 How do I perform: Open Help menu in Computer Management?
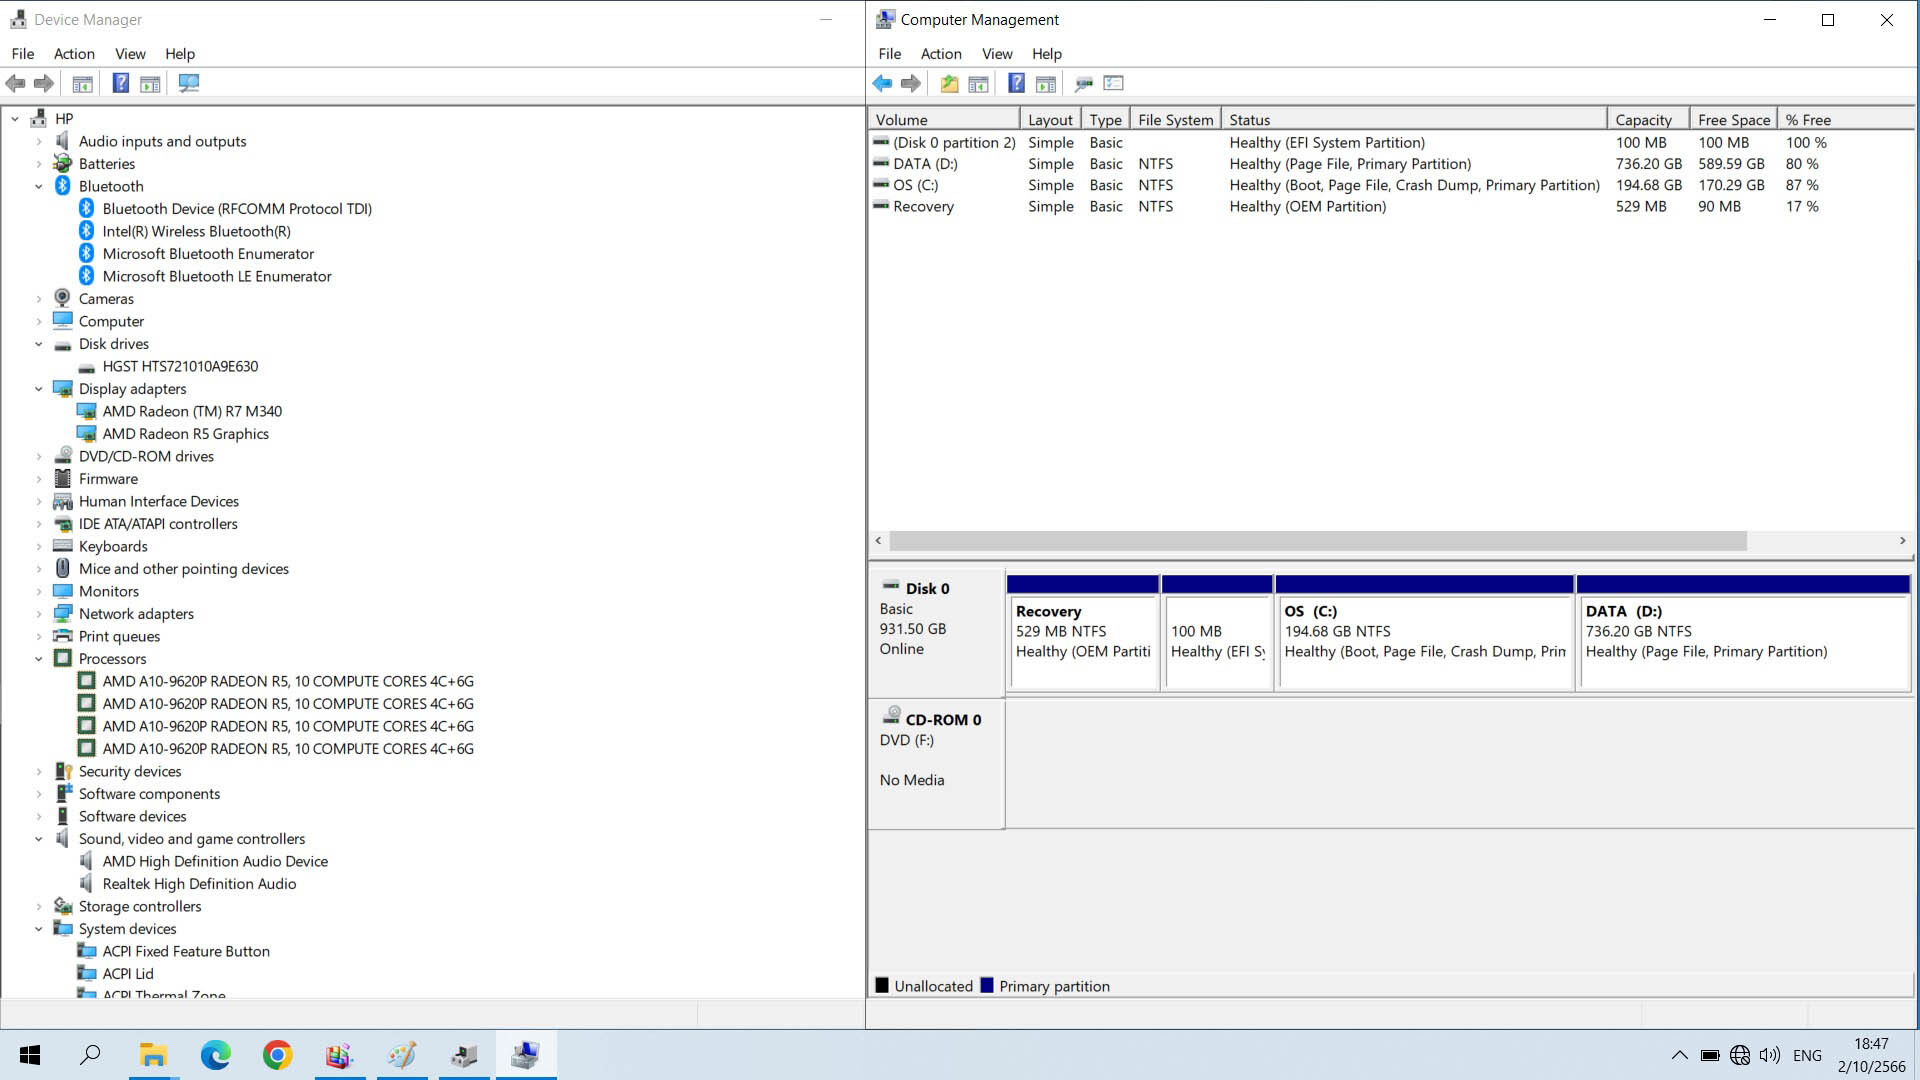[x=1047, y=54]
